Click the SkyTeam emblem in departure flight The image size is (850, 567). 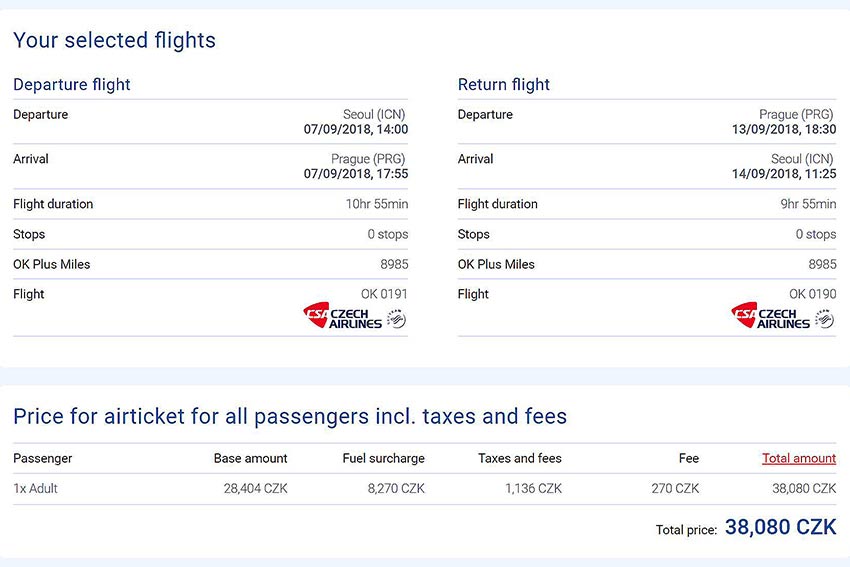[396, 319]
